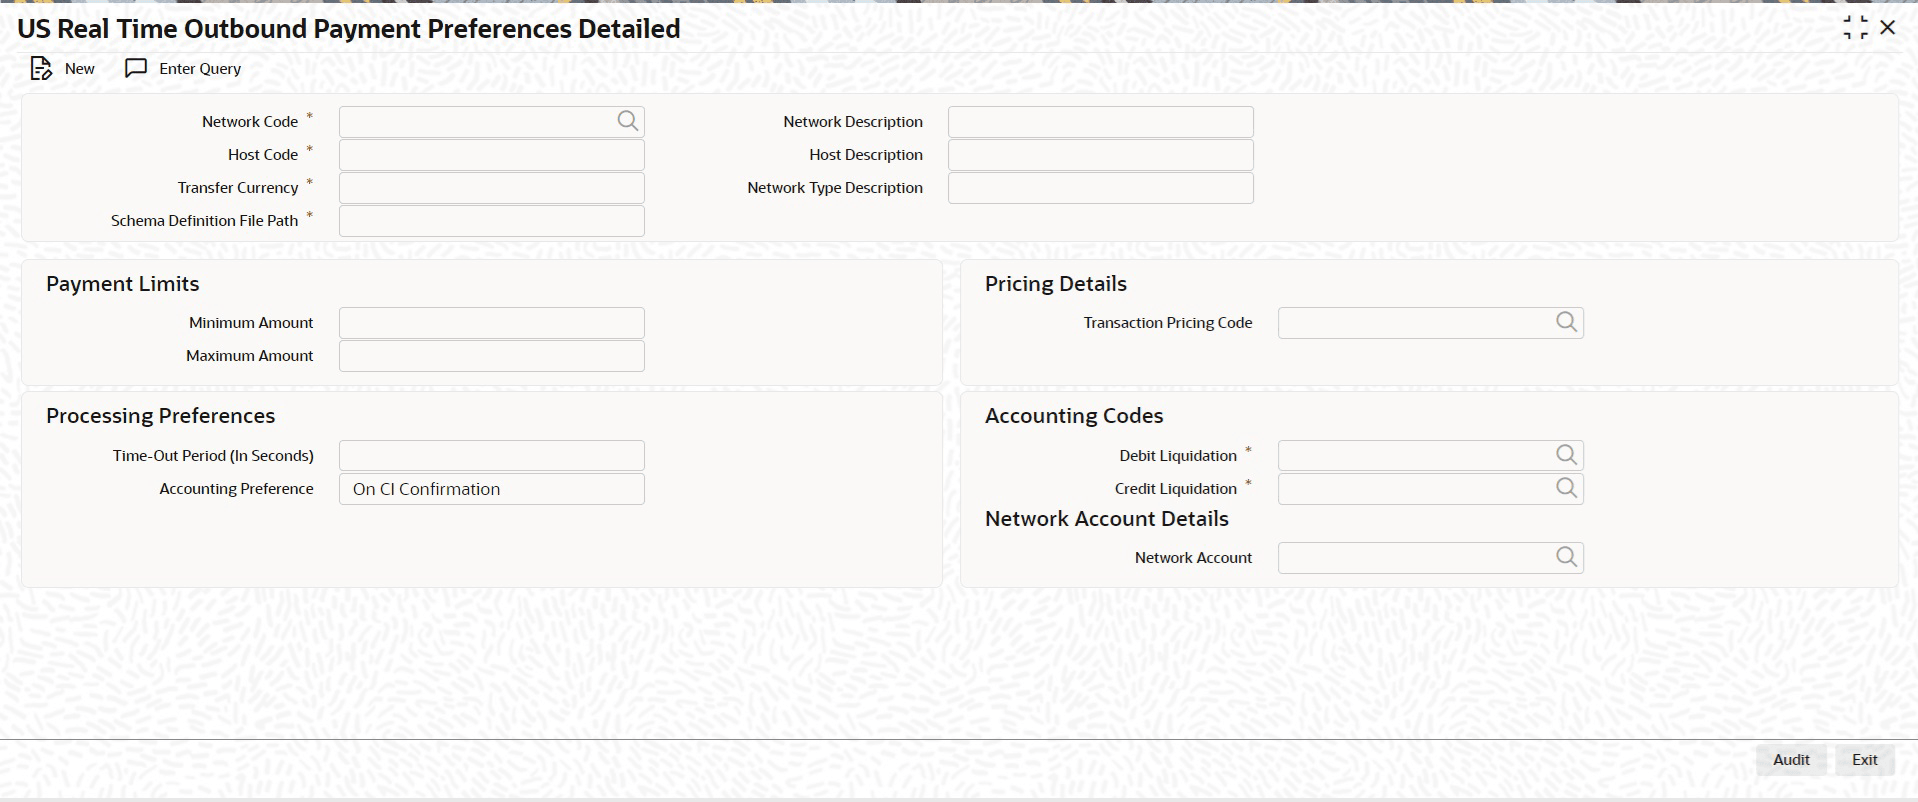Open the Accounting Preference dropdown
The image size is (1918, 802).
click(492, 489)
